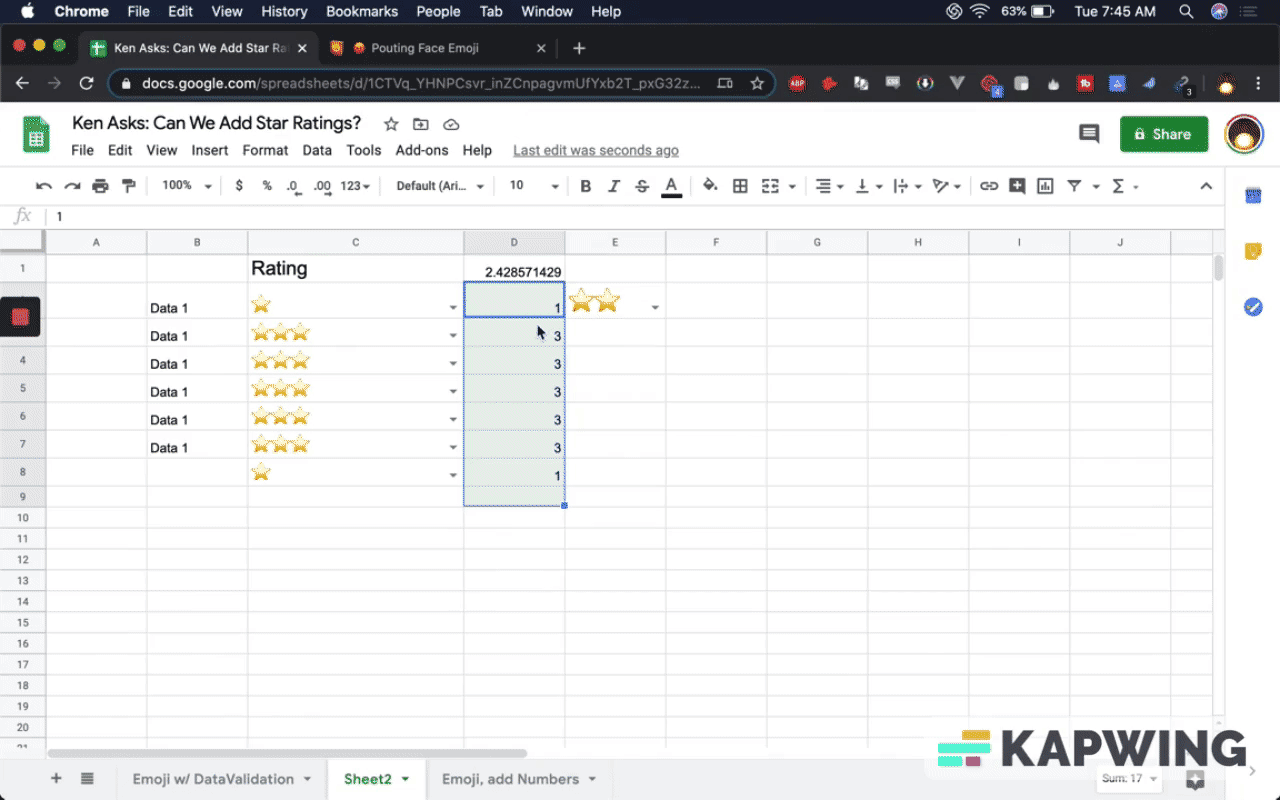Open the font size 10 dropdown

[x=534, y=186]
